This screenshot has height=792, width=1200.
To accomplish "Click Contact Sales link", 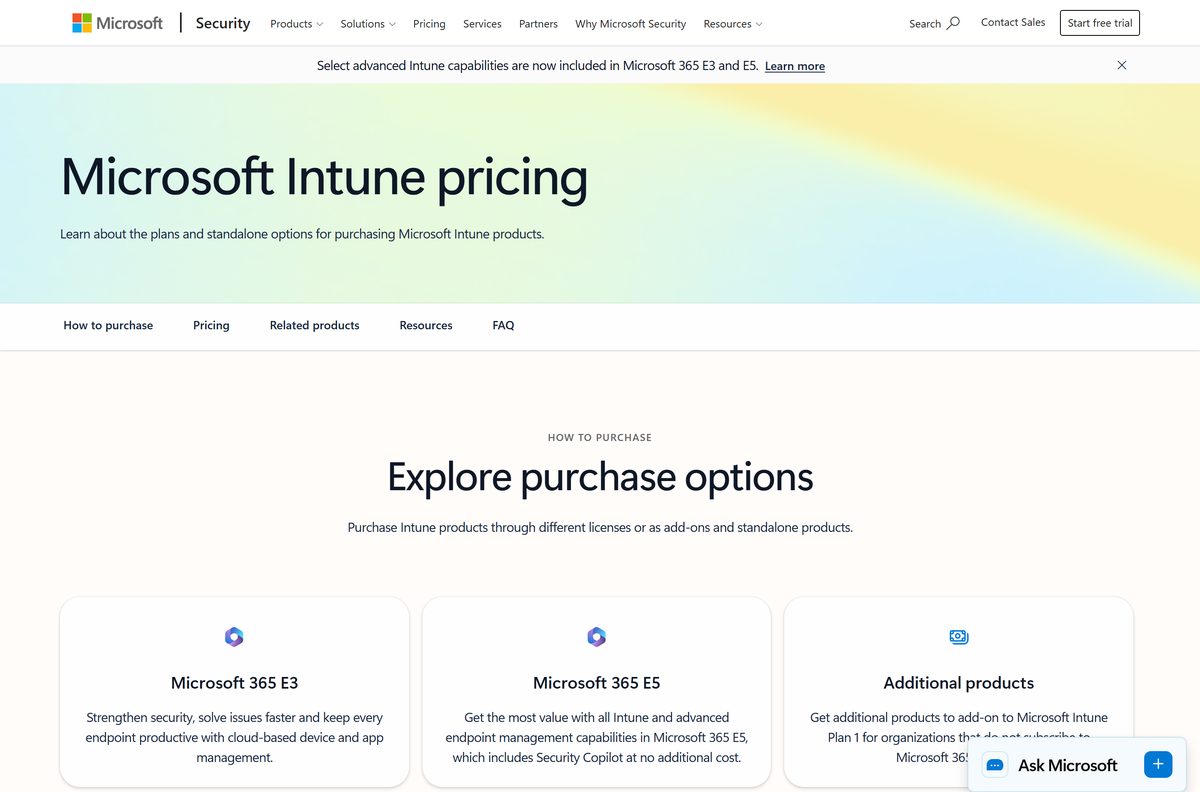I will click(x=1013, y=22).
